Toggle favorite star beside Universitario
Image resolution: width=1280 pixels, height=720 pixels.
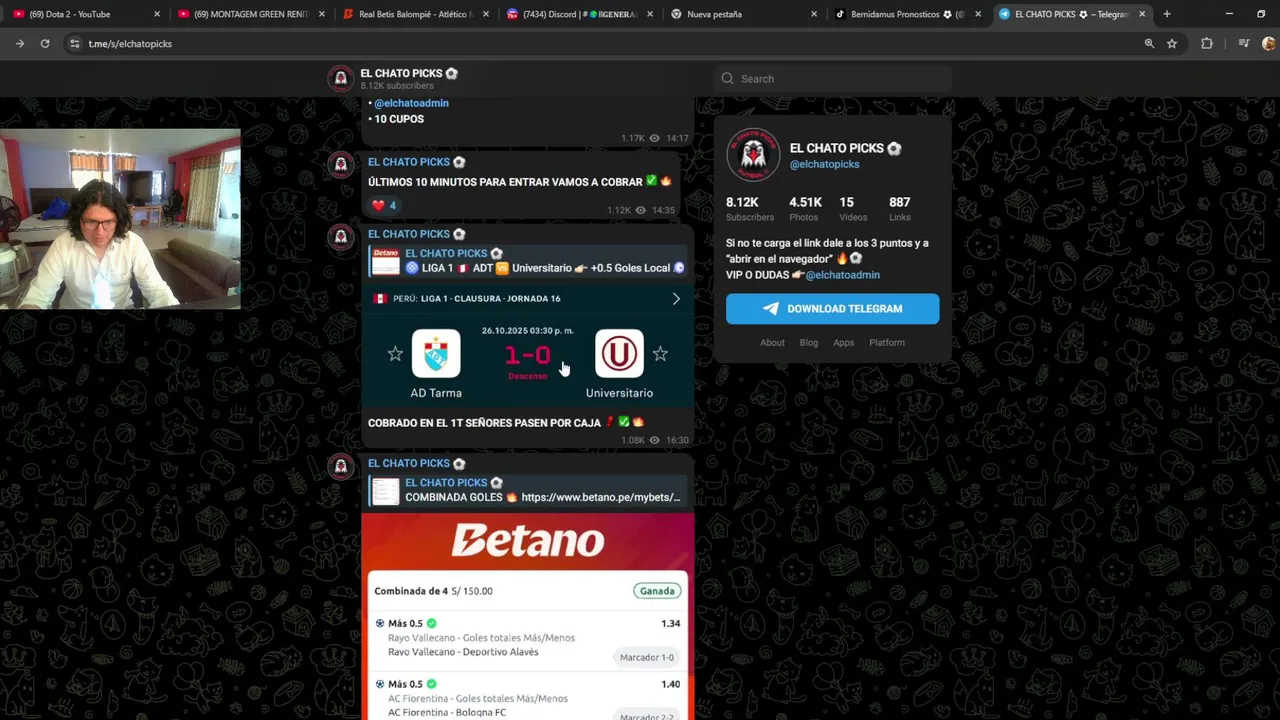pyautogui.click(x=660, y=354)
